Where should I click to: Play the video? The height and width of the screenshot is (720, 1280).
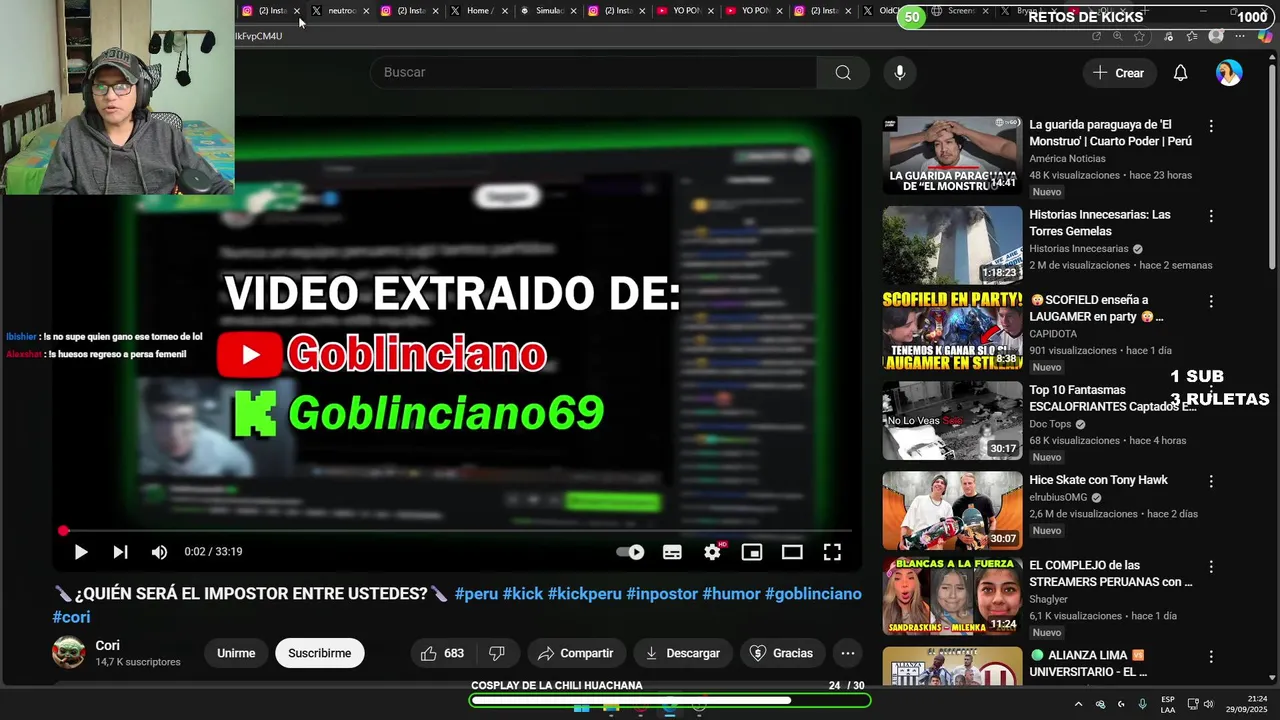click(81, 552)
